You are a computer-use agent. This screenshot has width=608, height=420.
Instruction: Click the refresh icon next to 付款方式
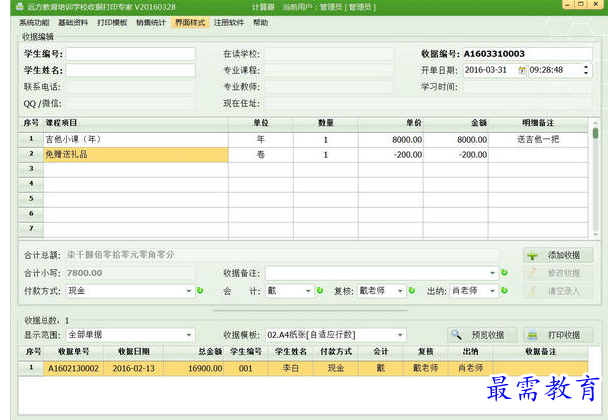pyautogui.click(x=200, y=290)
